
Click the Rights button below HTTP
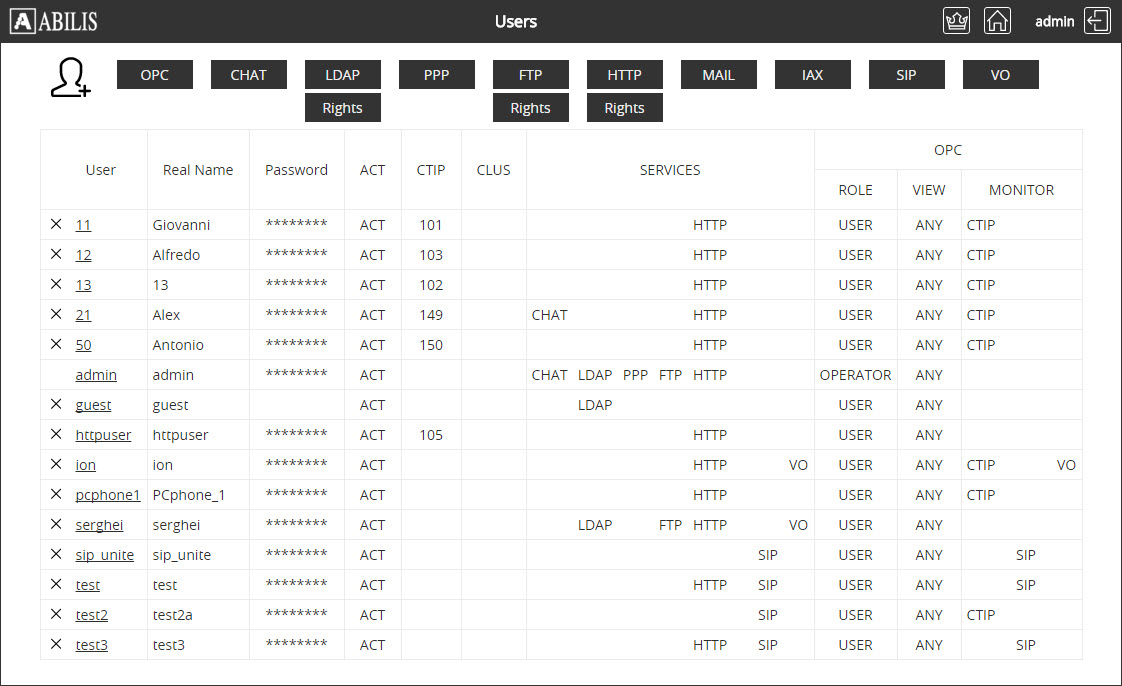(x=625, y=108)
